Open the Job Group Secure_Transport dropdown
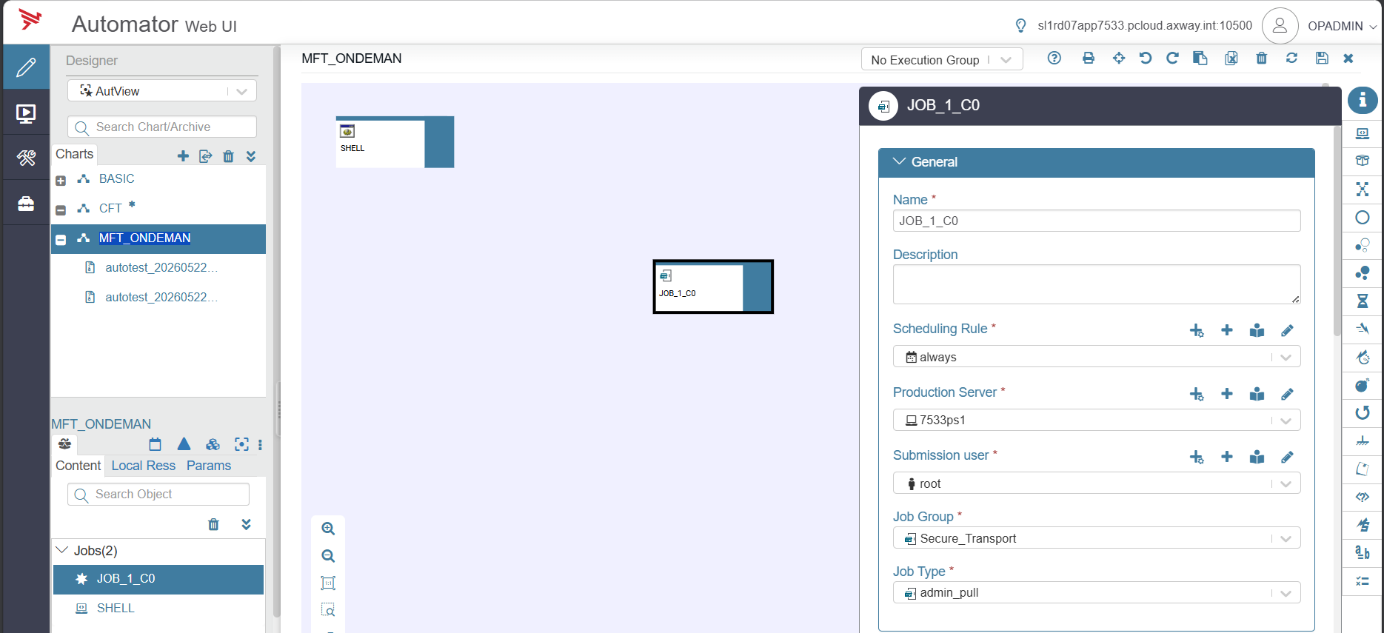1384x633 pixels. click(1096, 538)
